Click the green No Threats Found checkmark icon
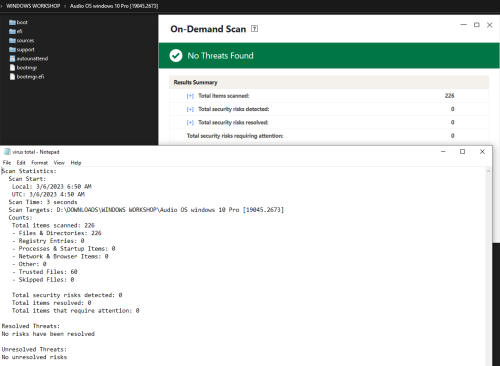The width and height of the screenshot is (500, 366). coord(176,56)
